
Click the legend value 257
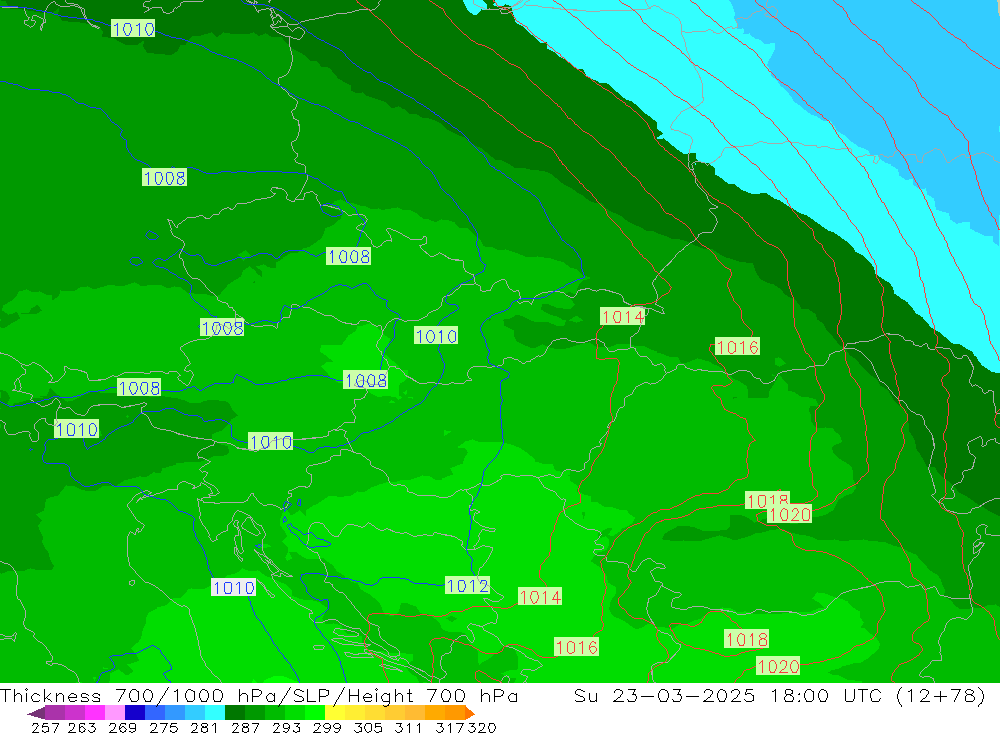coord(45,727)
